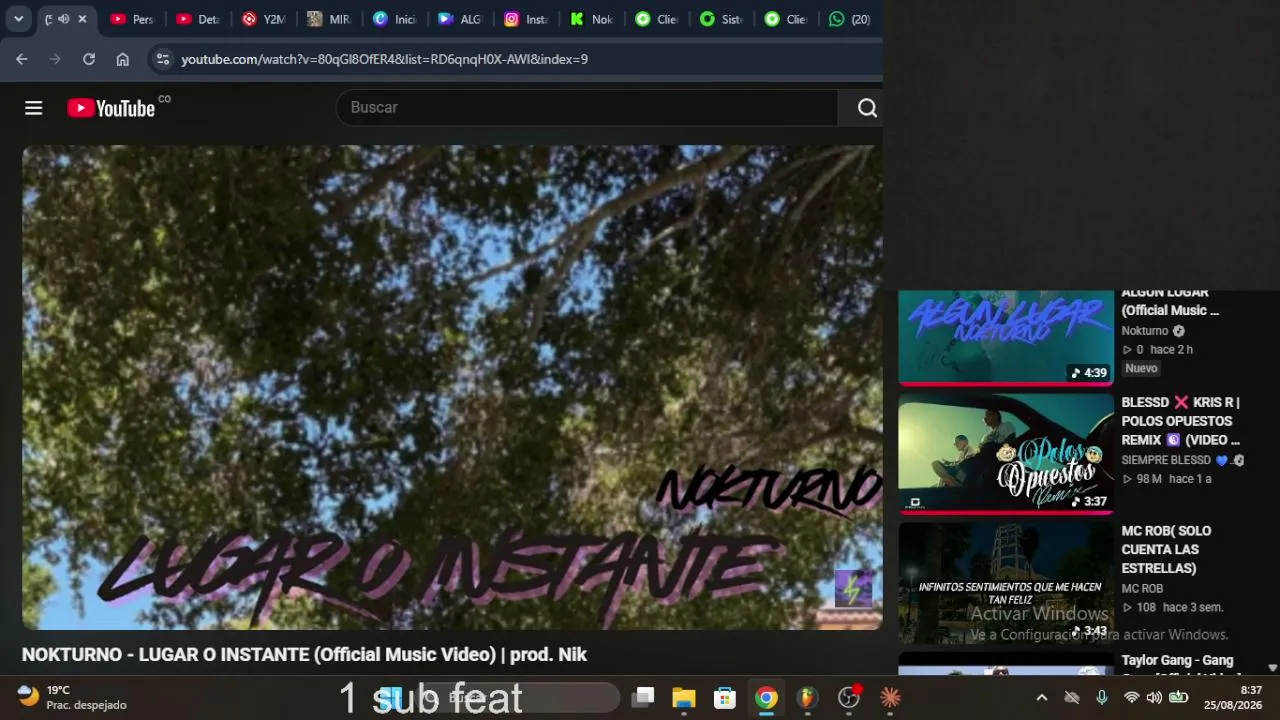Image resolution: width=1280 pixels, height=720 pixels.
Task: Open the weather widget showing 19°C
Action: coord(72,697)
